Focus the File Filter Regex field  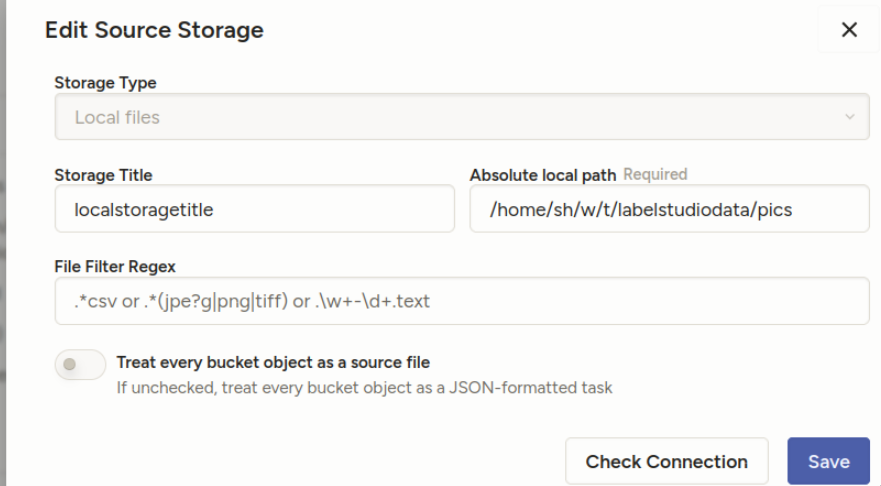[461, 300]
